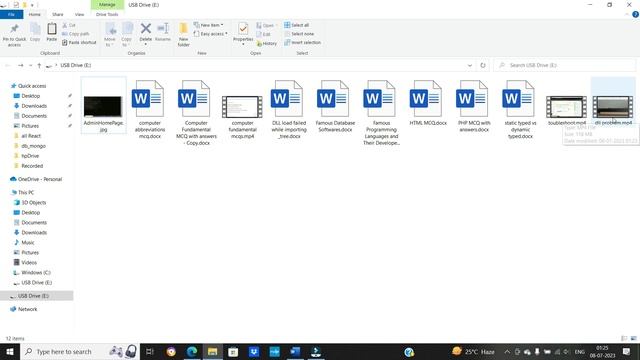Open Windows (C:) drive

(x=36, y=273)
